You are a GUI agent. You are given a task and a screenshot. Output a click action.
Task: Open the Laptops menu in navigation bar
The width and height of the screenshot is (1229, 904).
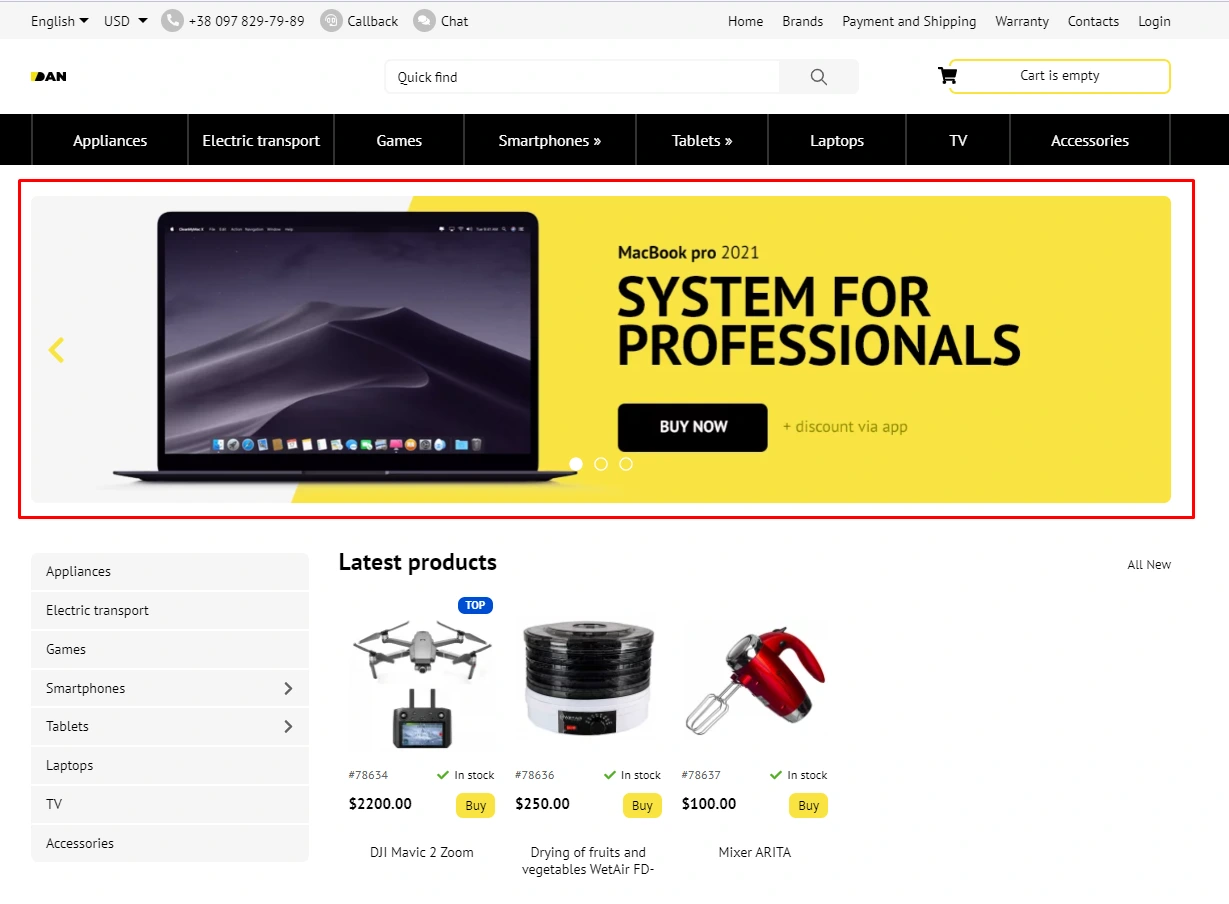tap(837, 140)
